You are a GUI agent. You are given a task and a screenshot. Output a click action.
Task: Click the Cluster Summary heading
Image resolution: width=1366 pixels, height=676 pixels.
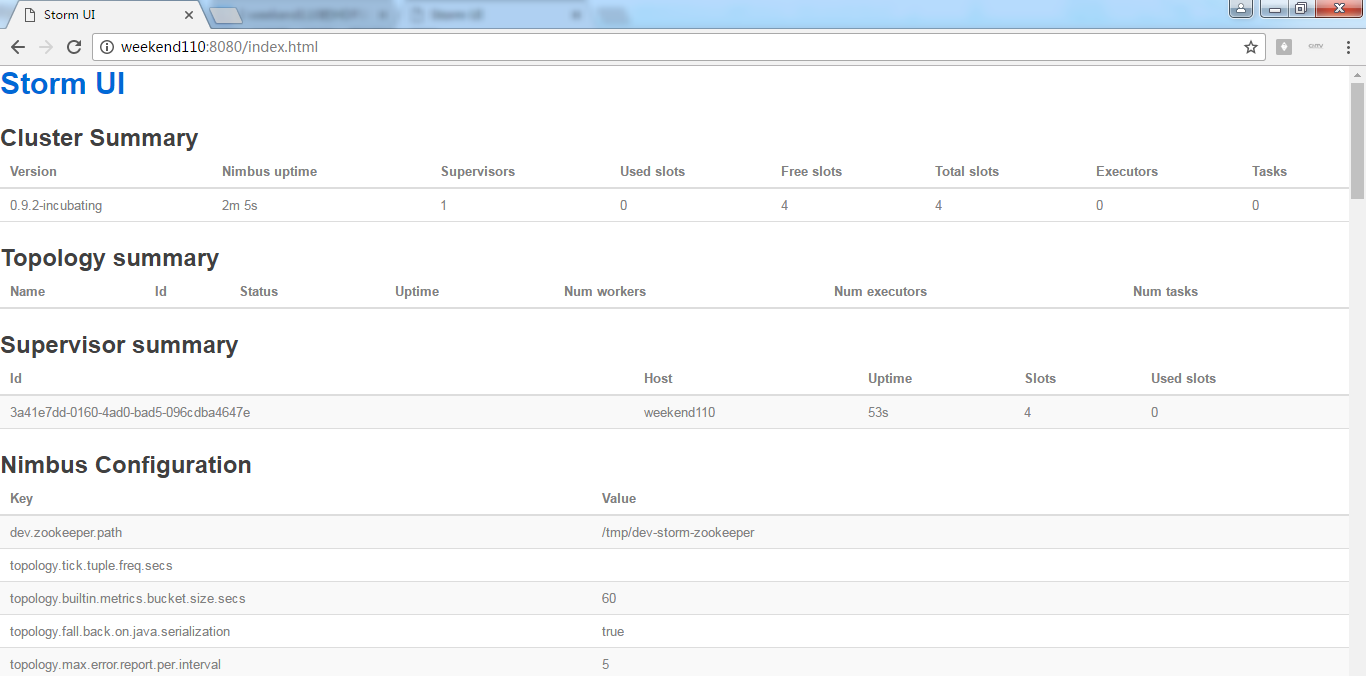99,138
